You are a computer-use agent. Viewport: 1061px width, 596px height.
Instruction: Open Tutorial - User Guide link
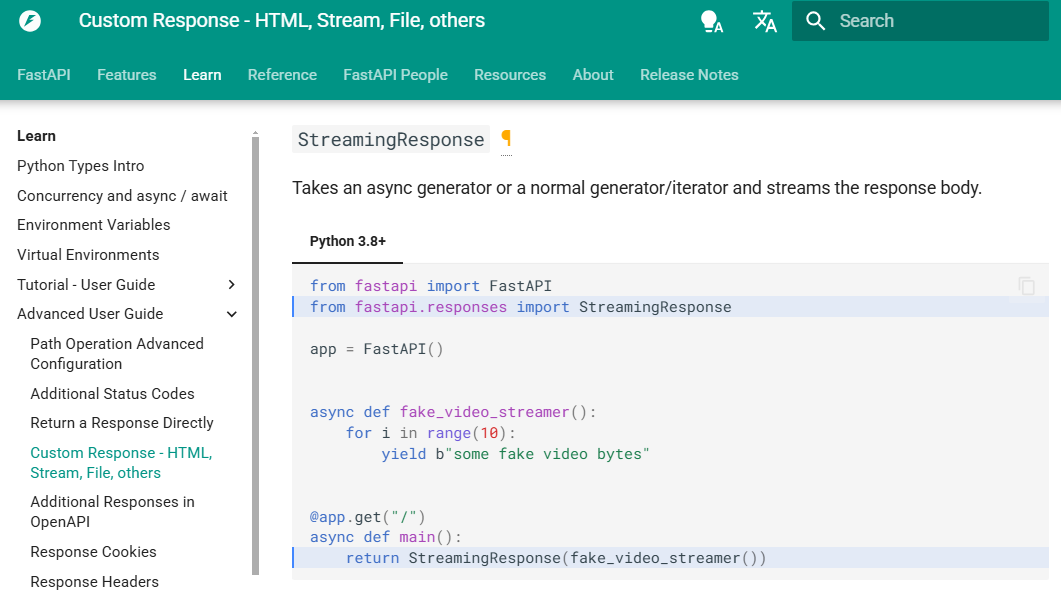click(x=86, y=285)
